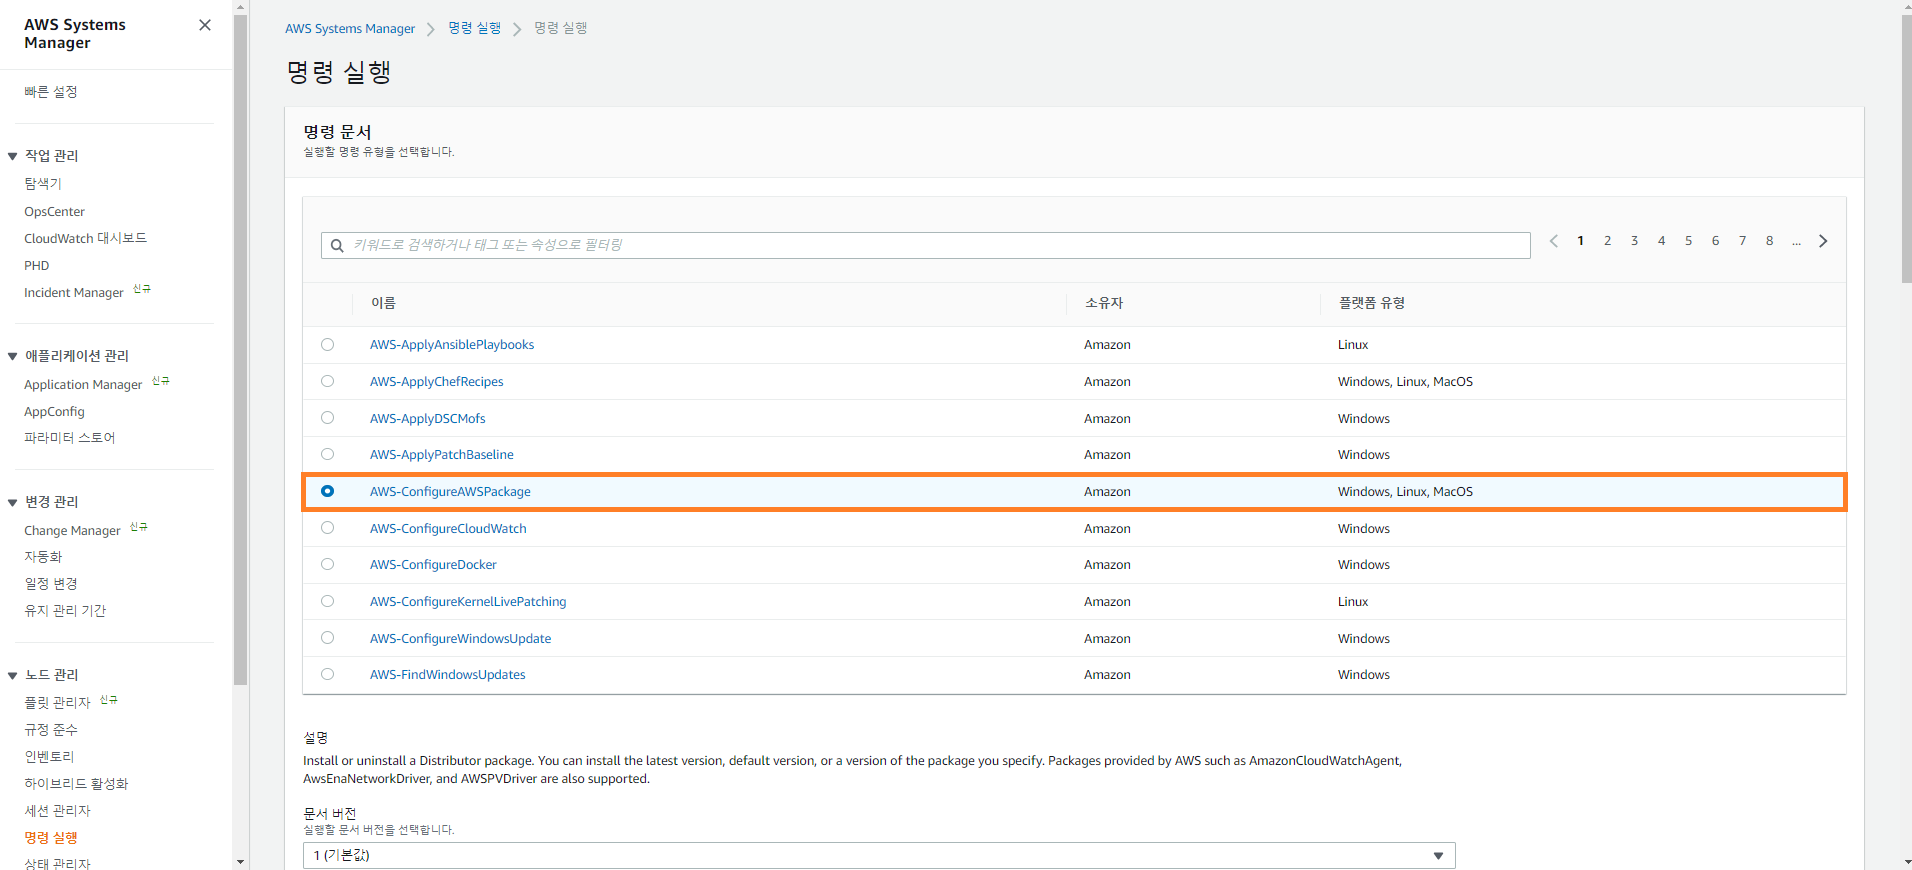Select AWS-FindWindowsUpdates radio button
Viewport: 1912px width, 870px height.
[x=327, y=674]
